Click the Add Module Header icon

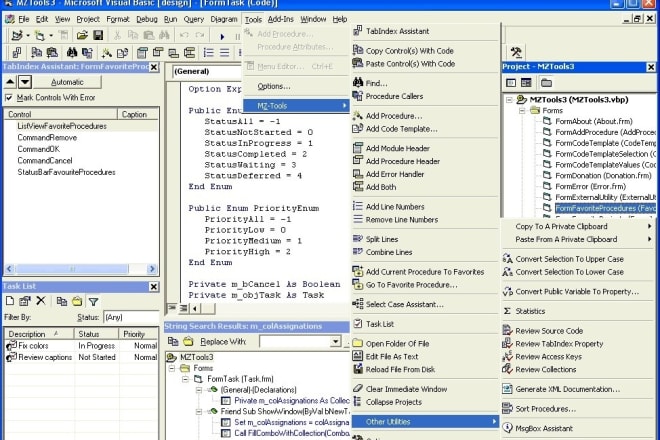pos(358,148)
